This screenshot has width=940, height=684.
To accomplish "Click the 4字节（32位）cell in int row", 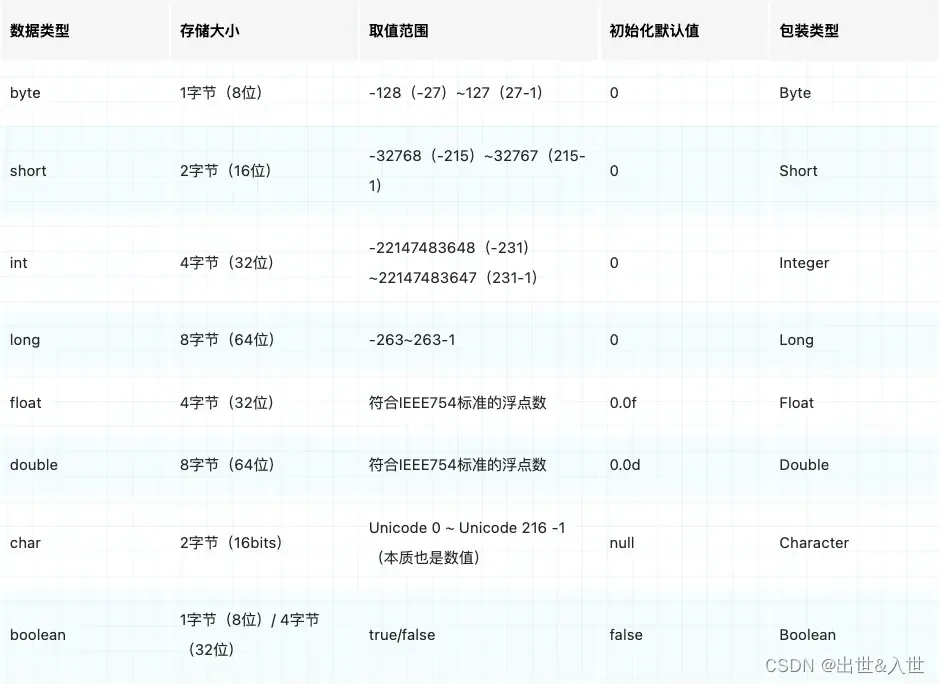I will (227, 263).
